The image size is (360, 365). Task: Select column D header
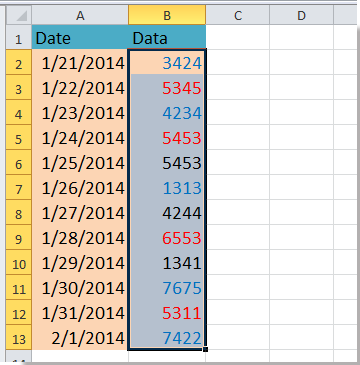coord(301,15)
